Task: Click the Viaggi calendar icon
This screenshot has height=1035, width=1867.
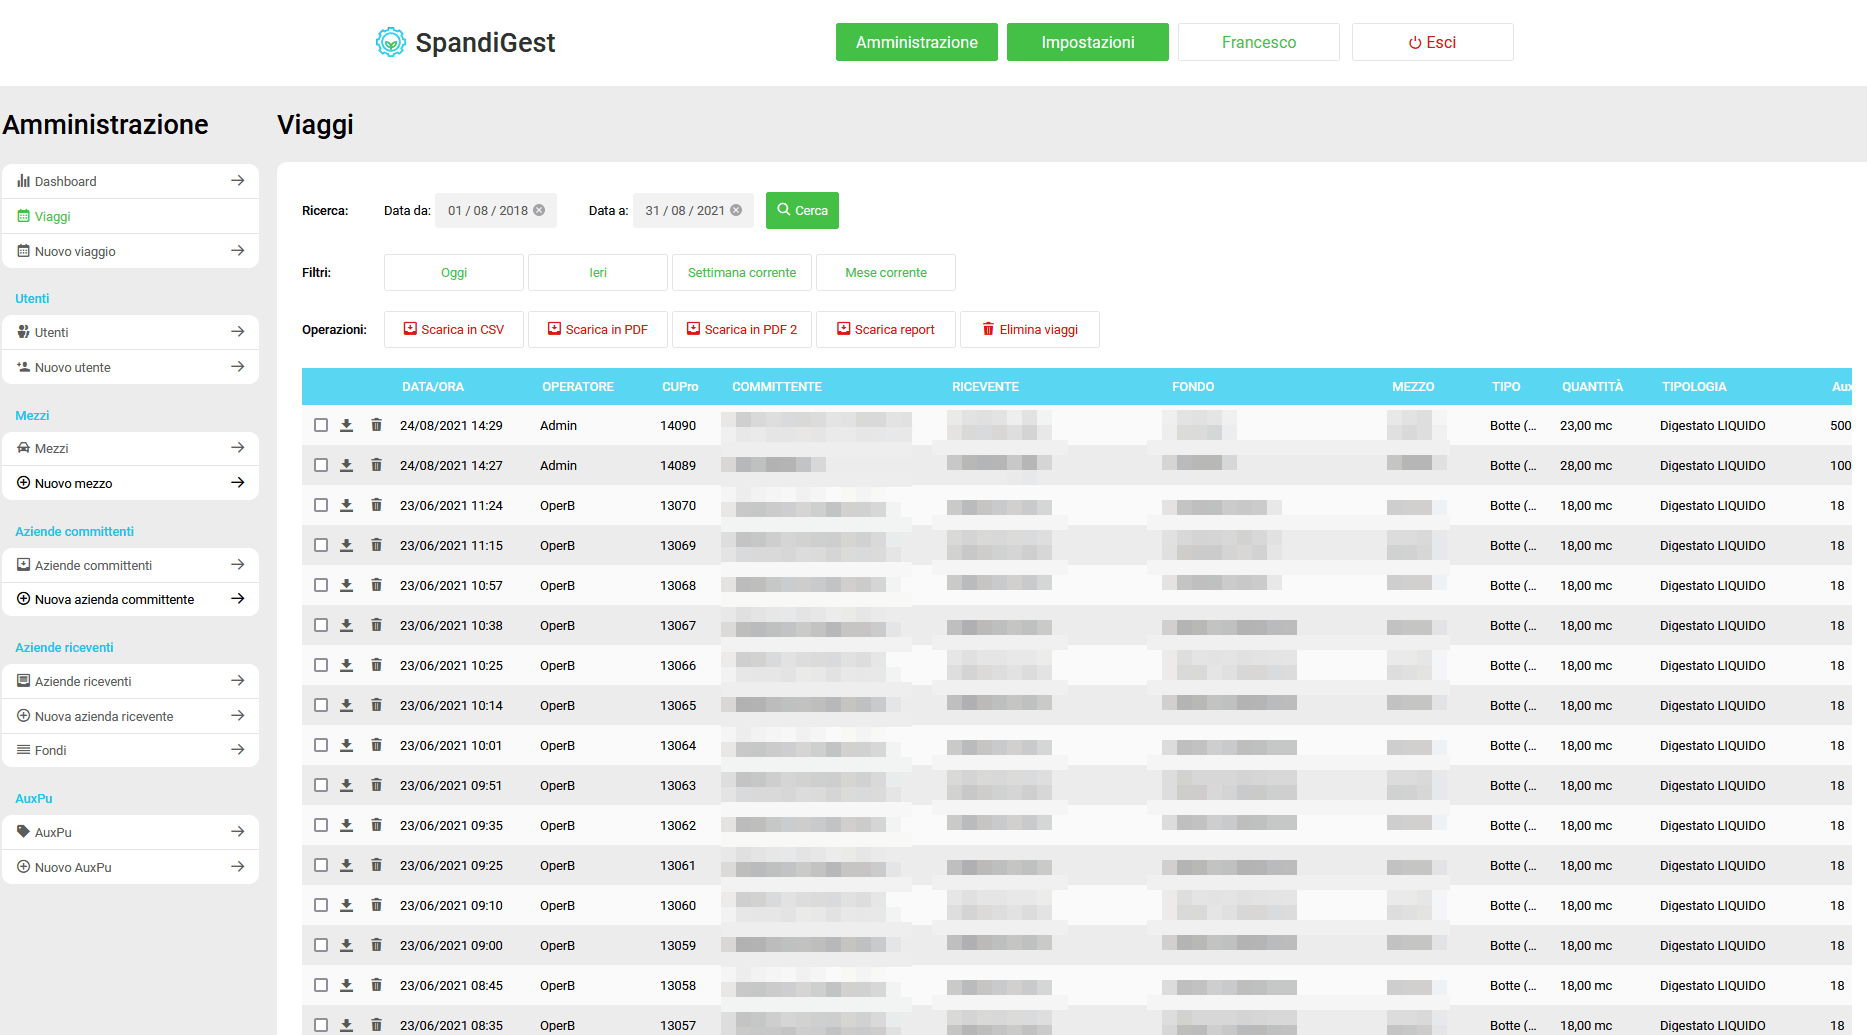Action: tap(24, 216)
